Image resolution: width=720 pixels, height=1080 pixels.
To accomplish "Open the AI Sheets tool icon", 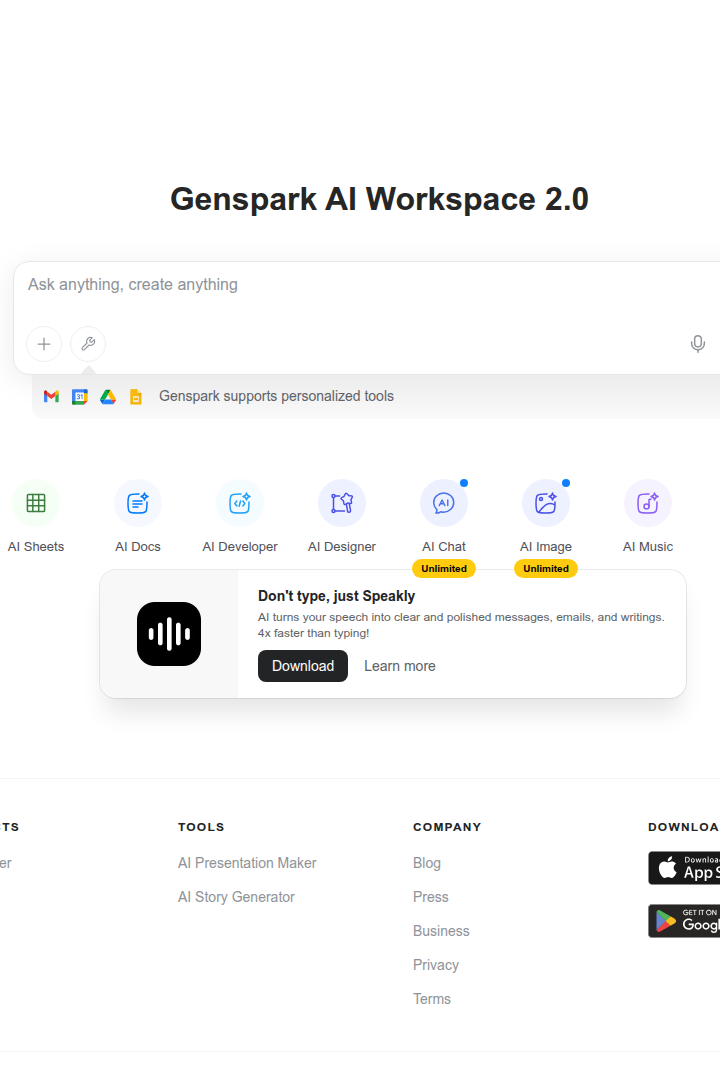I will tap(36, 503).
